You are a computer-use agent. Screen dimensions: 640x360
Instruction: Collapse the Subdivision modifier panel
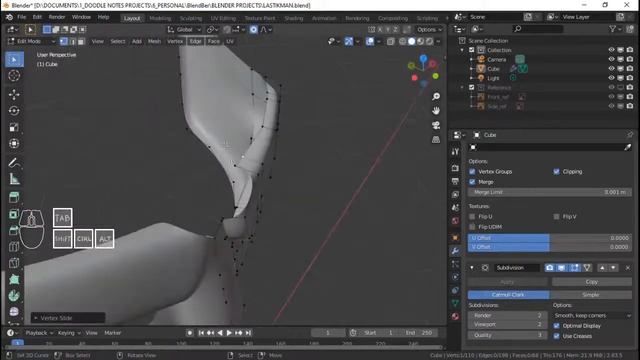pos(472,268)
